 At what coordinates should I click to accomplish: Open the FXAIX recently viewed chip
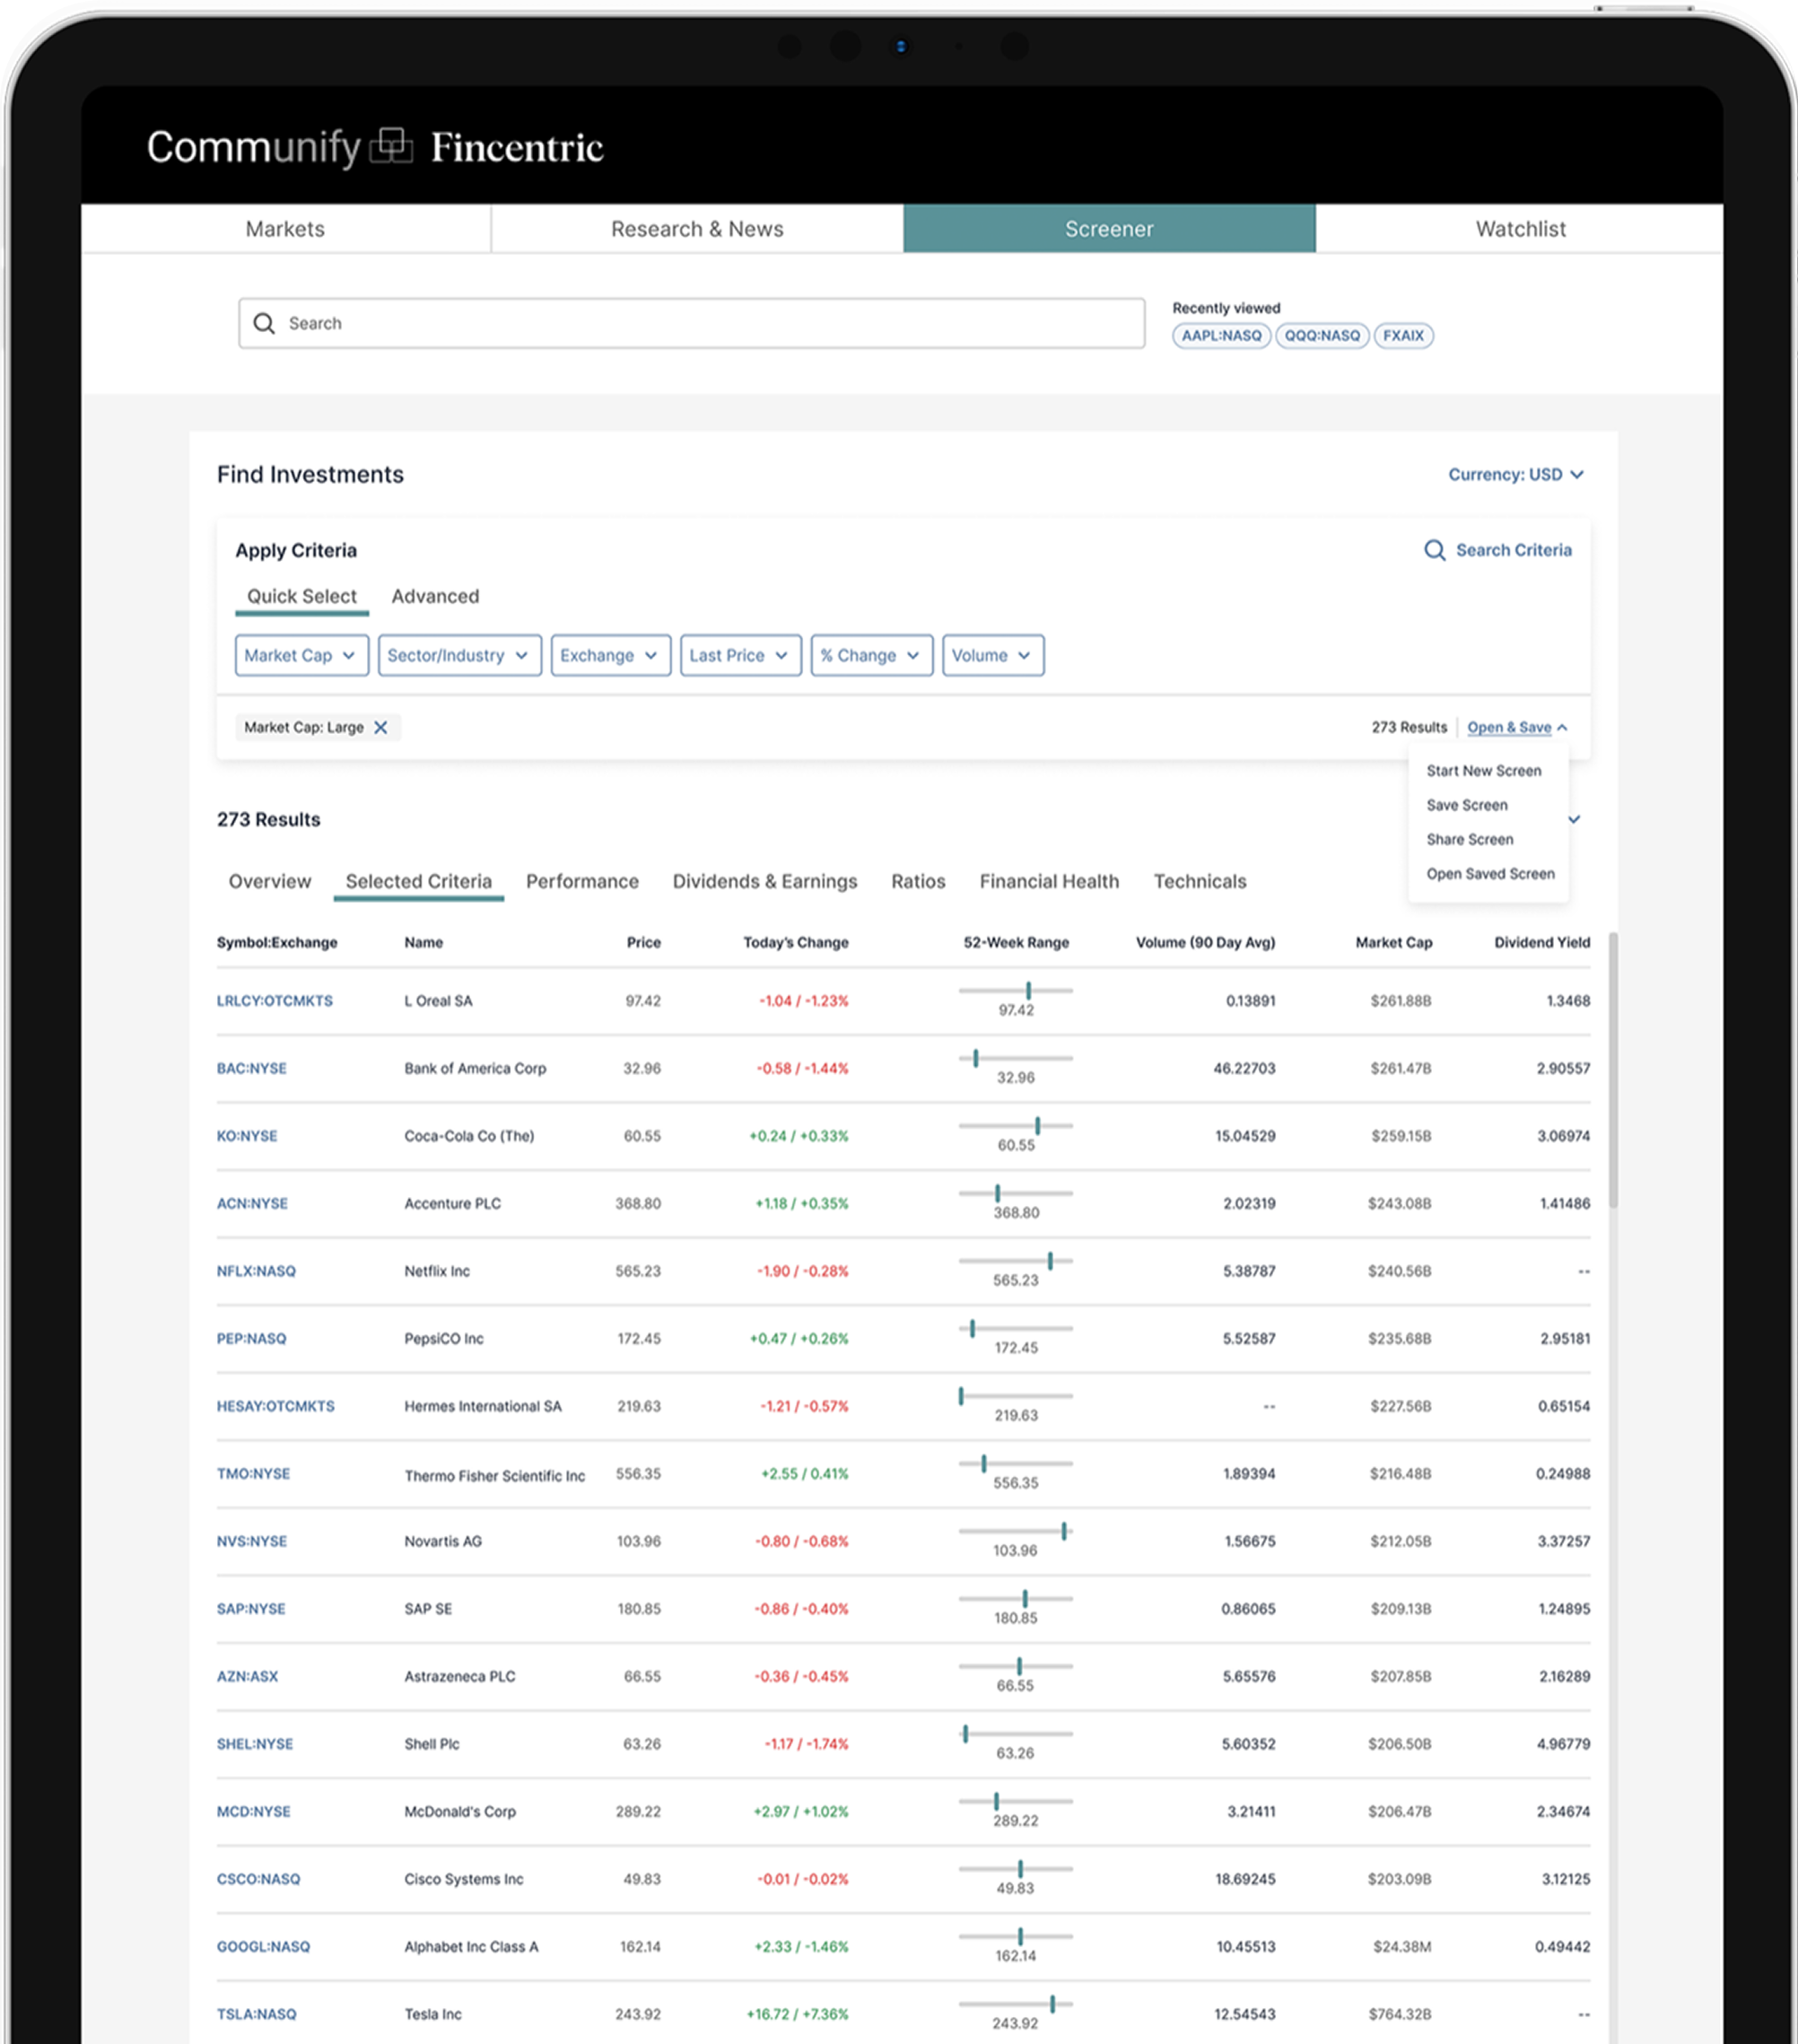[1402, 336]
